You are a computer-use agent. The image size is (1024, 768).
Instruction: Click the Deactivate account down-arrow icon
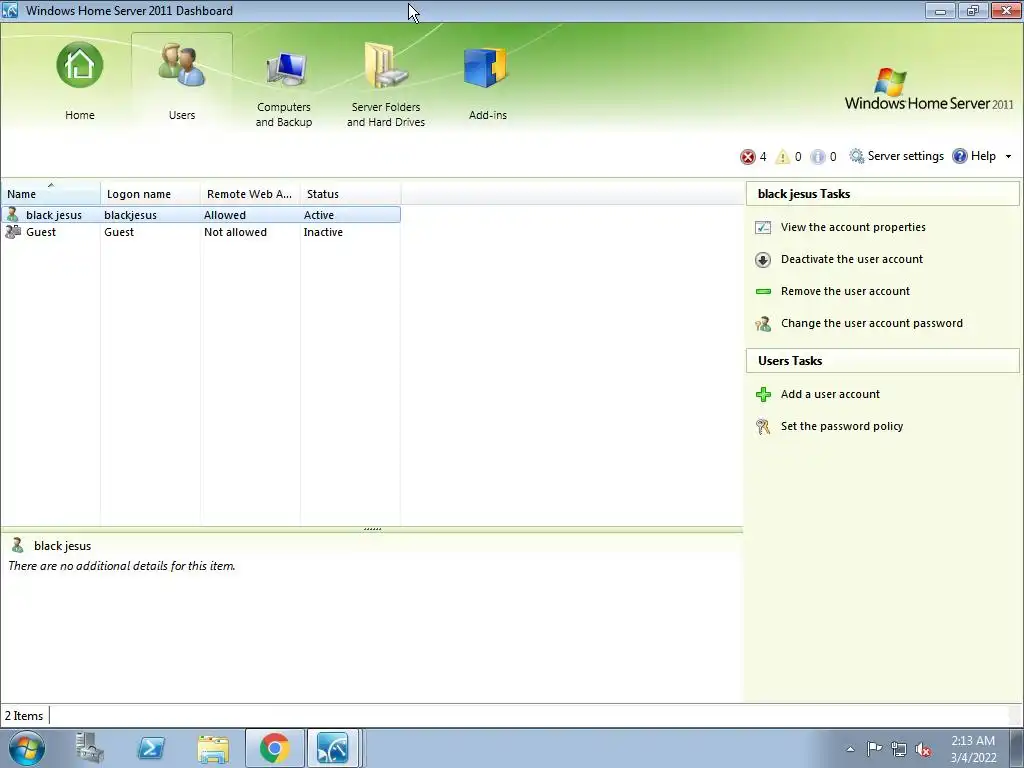763,259
